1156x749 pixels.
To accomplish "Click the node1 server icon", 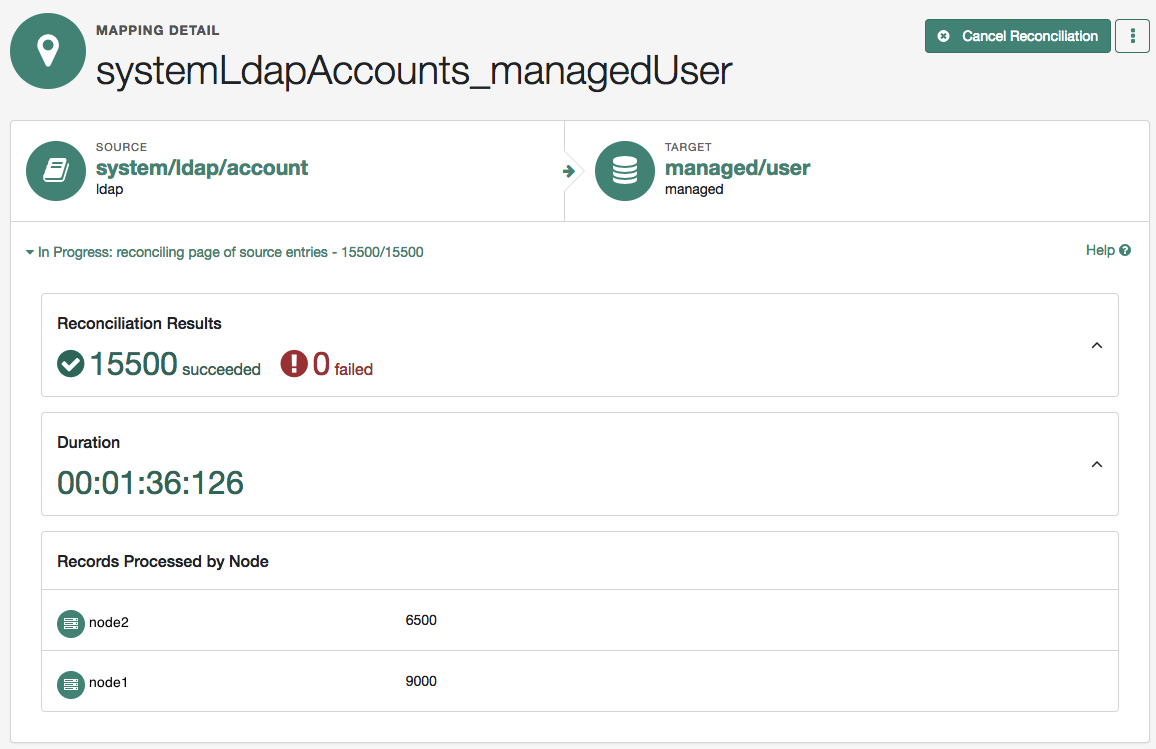I will pos(71,684).
